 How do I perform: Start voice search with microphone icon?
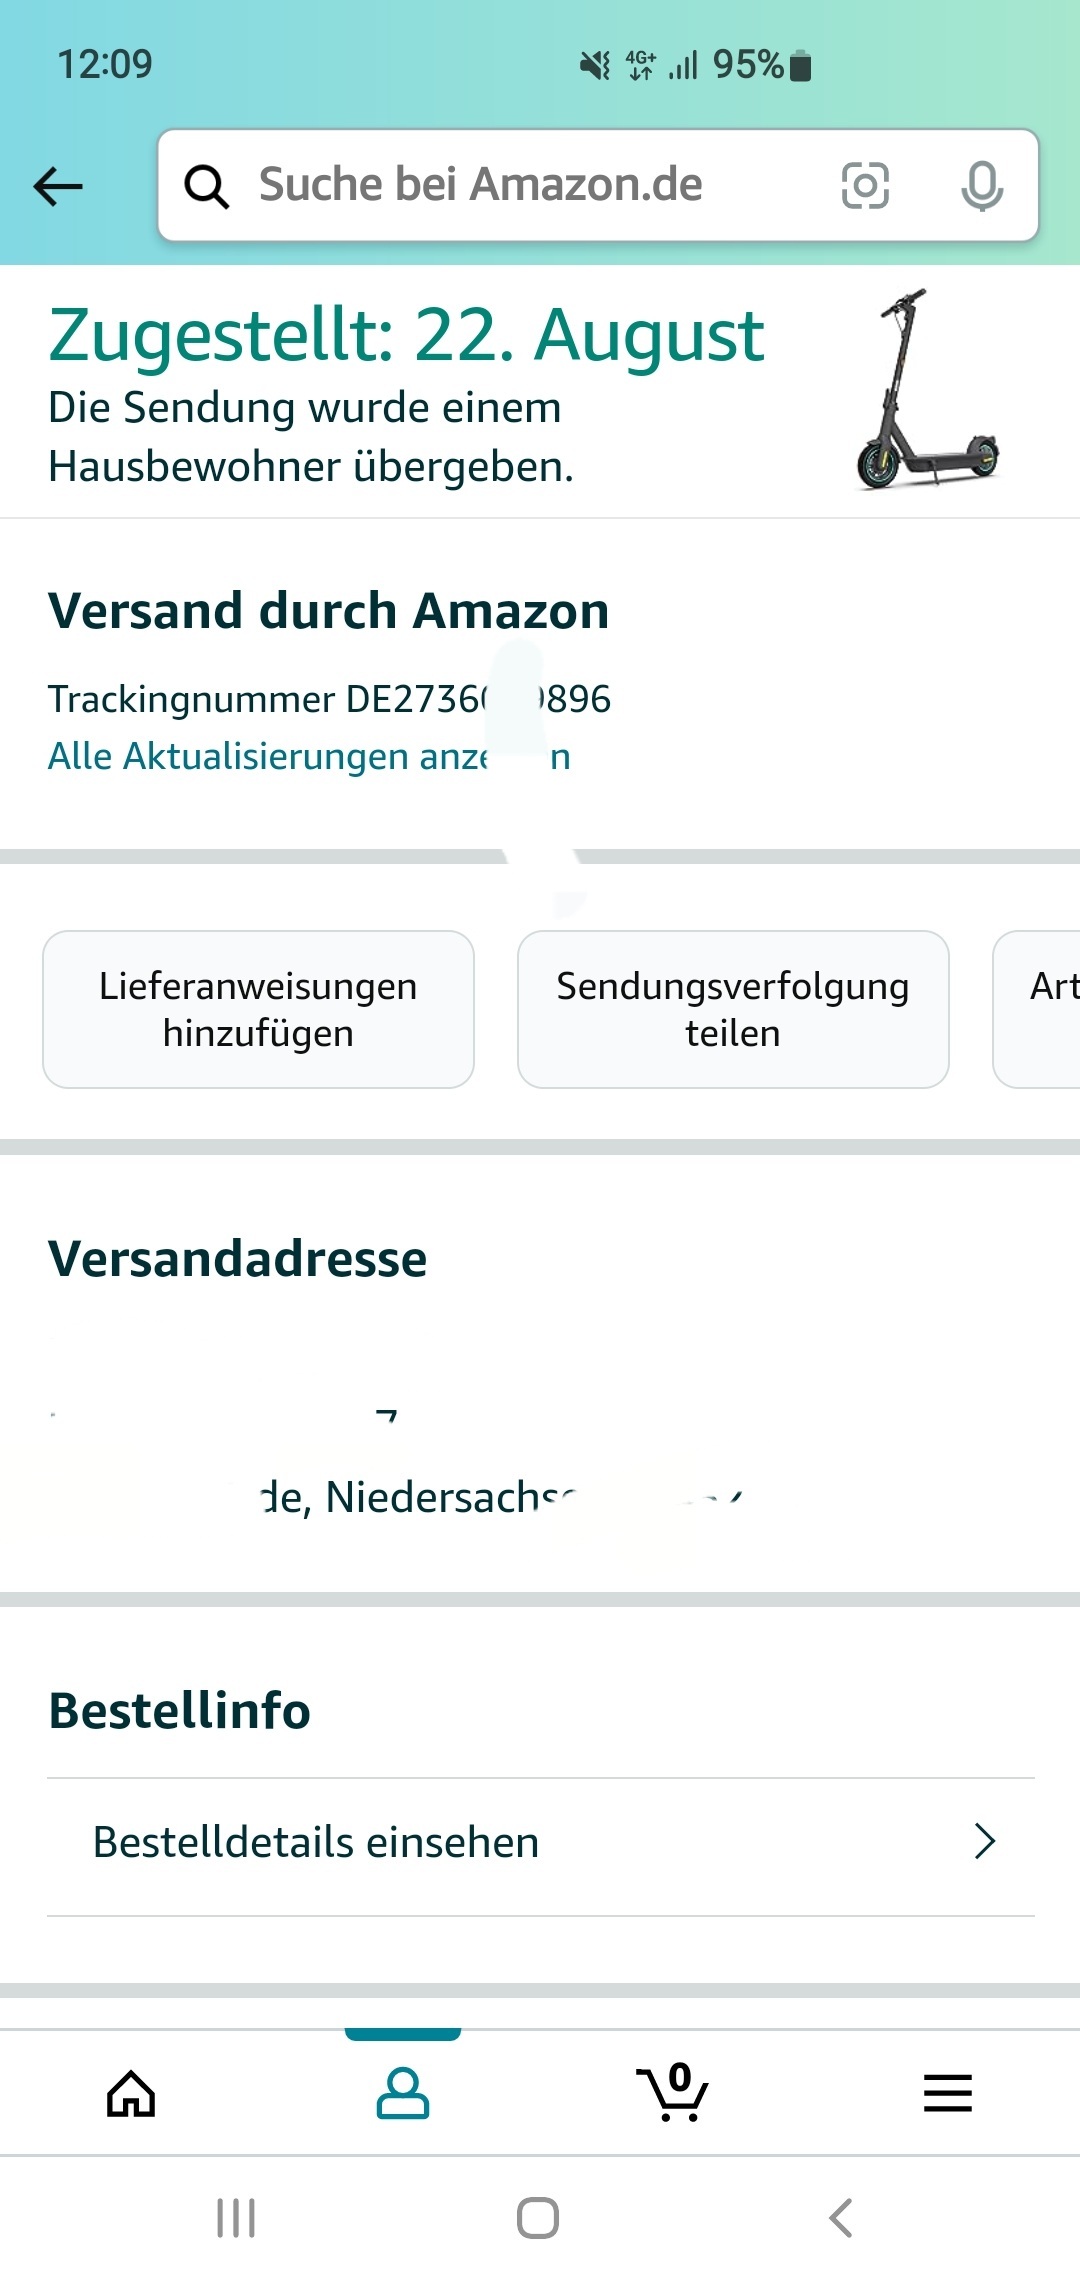tap(981, 186)
